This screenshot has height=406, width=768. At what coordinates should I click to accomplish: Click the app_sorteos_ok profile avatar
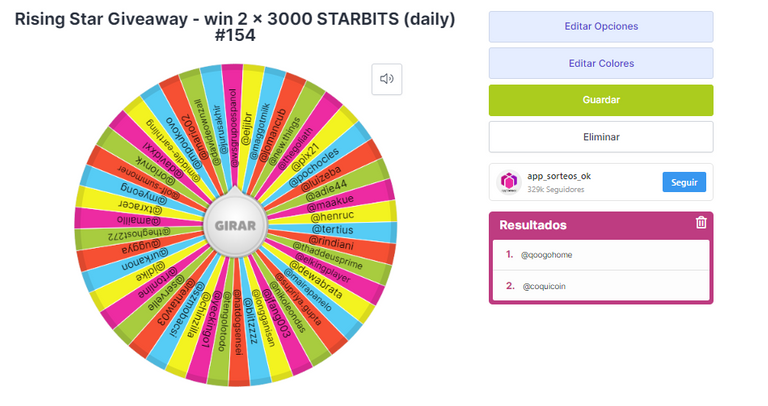pyautogui.click(x=509, y=182)
